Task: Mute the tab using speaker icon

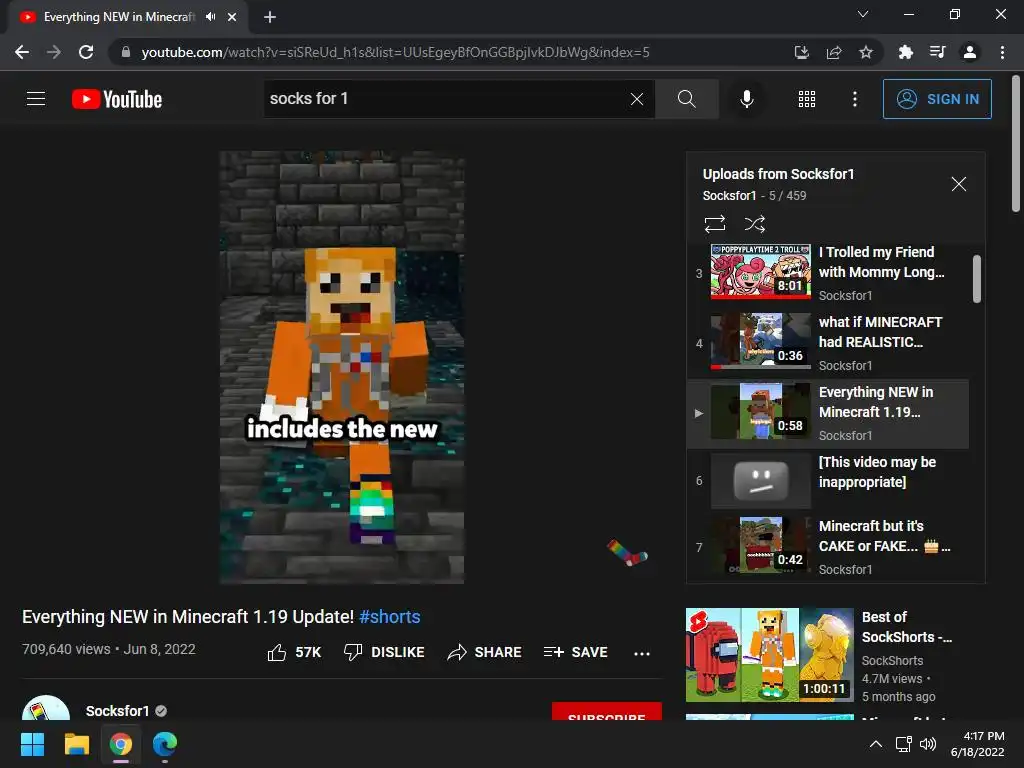Action: (x=210, y=17)
